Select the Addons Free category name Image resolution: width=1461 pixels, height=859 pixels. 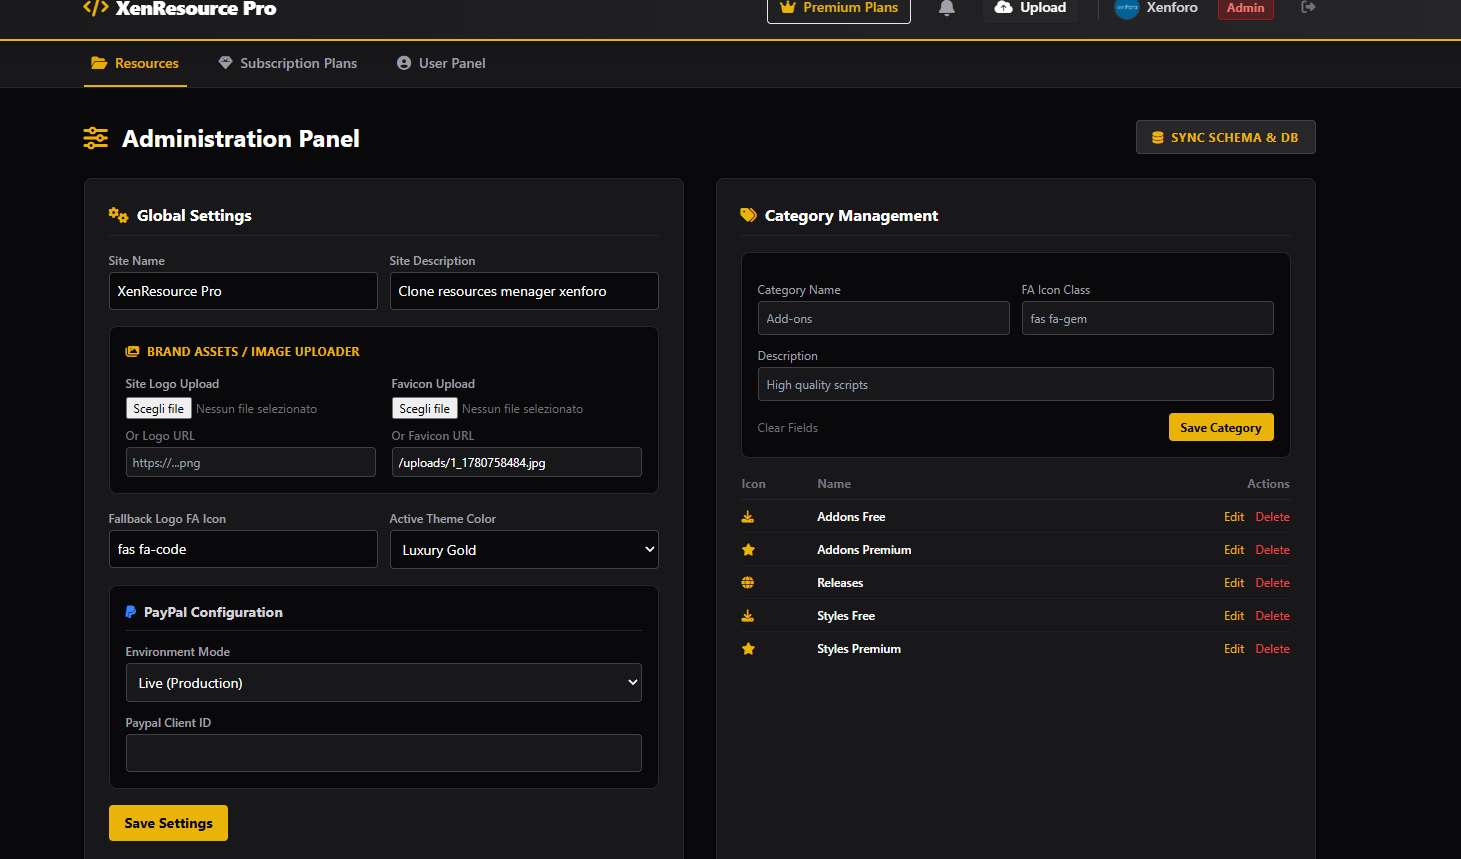[x=851, y=517]
